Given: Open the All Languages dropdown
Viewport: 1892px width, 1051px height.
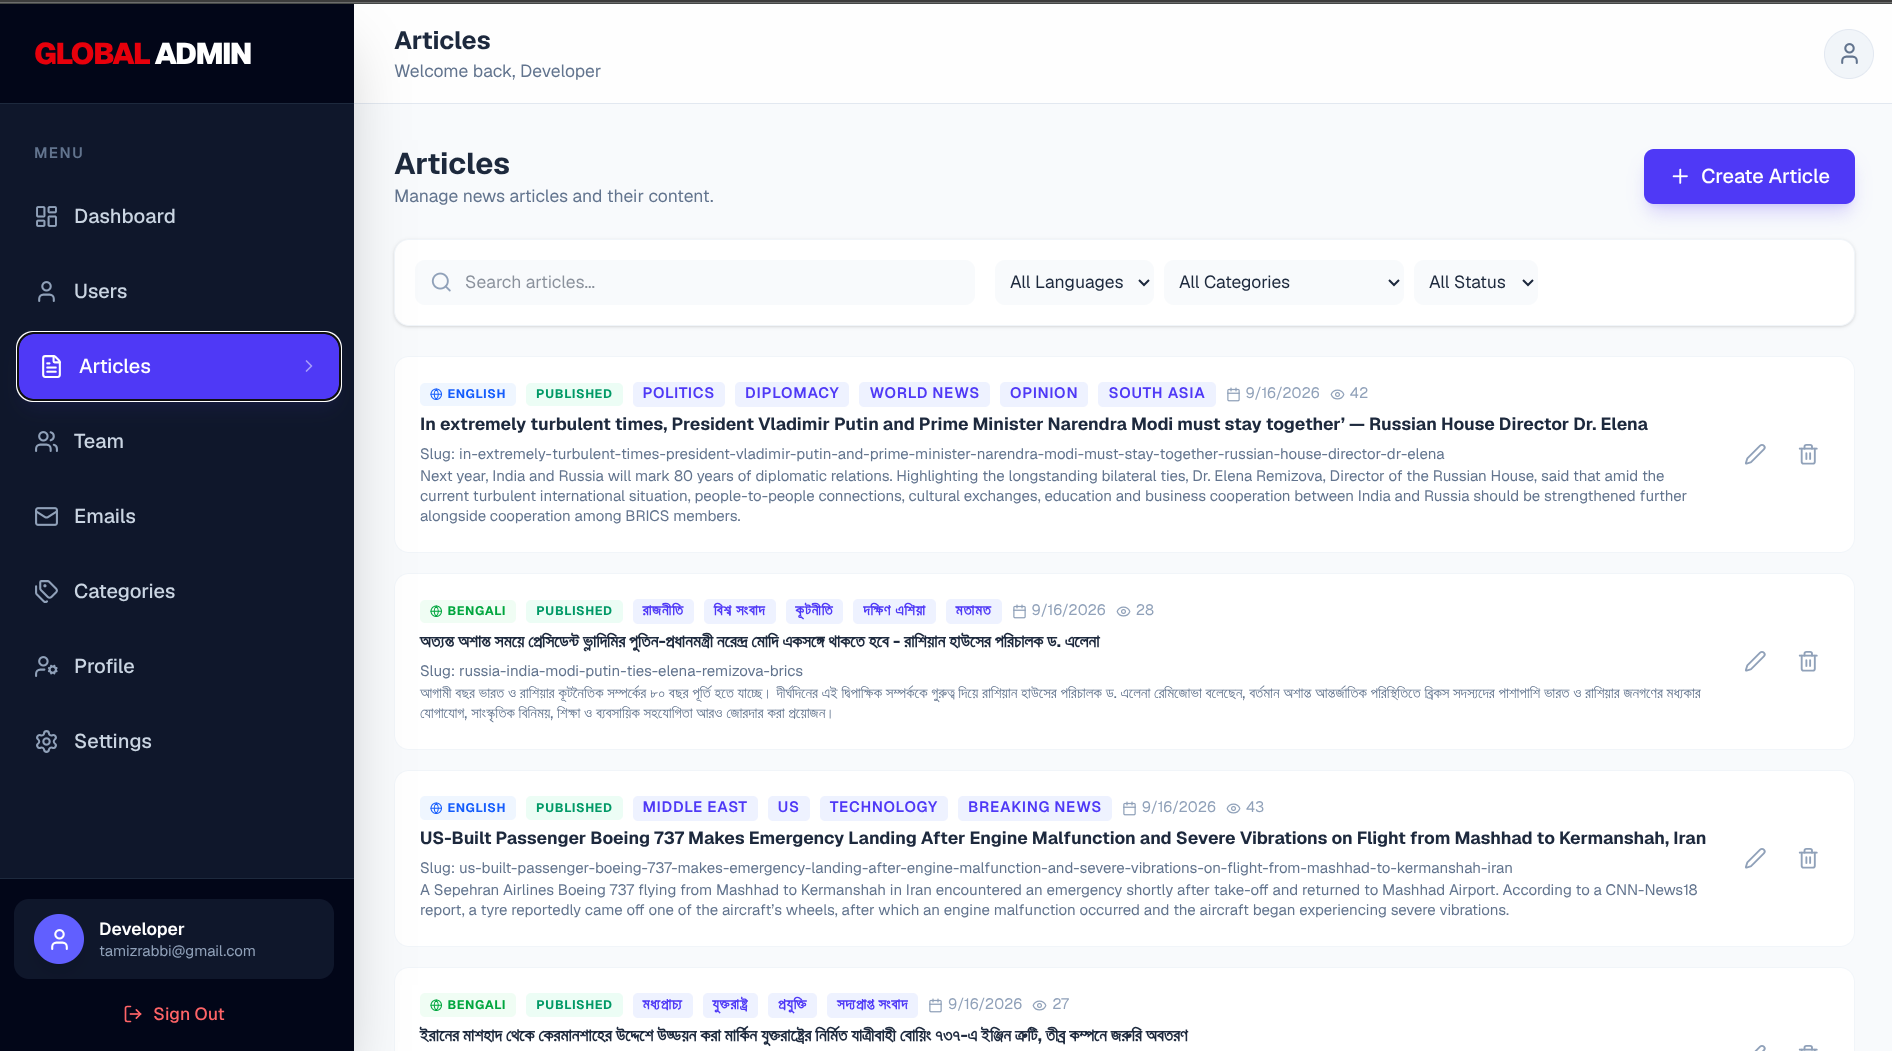Looking at the screenshot, I should 1075,282.
